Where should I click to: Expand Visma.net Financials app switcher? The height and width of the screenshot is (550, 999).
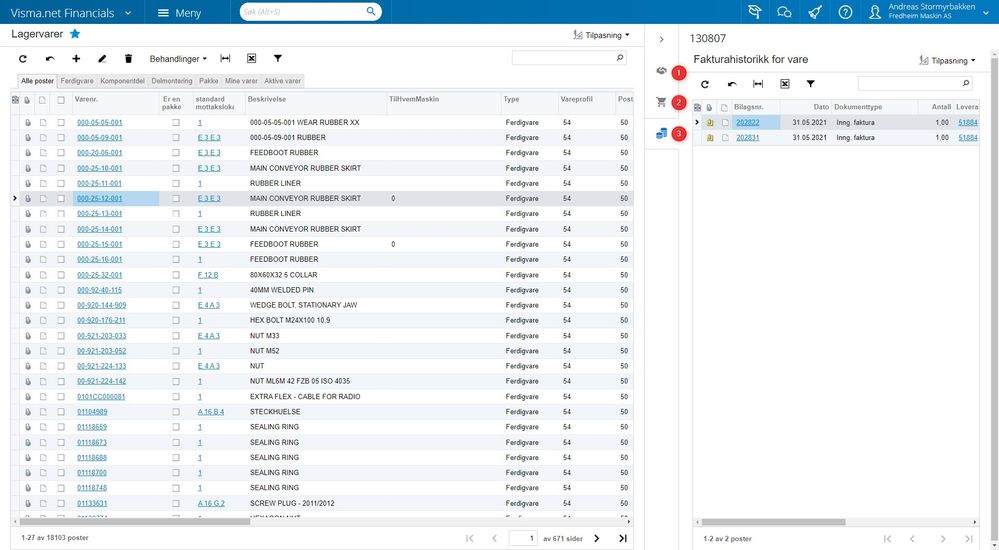point(71,12)
